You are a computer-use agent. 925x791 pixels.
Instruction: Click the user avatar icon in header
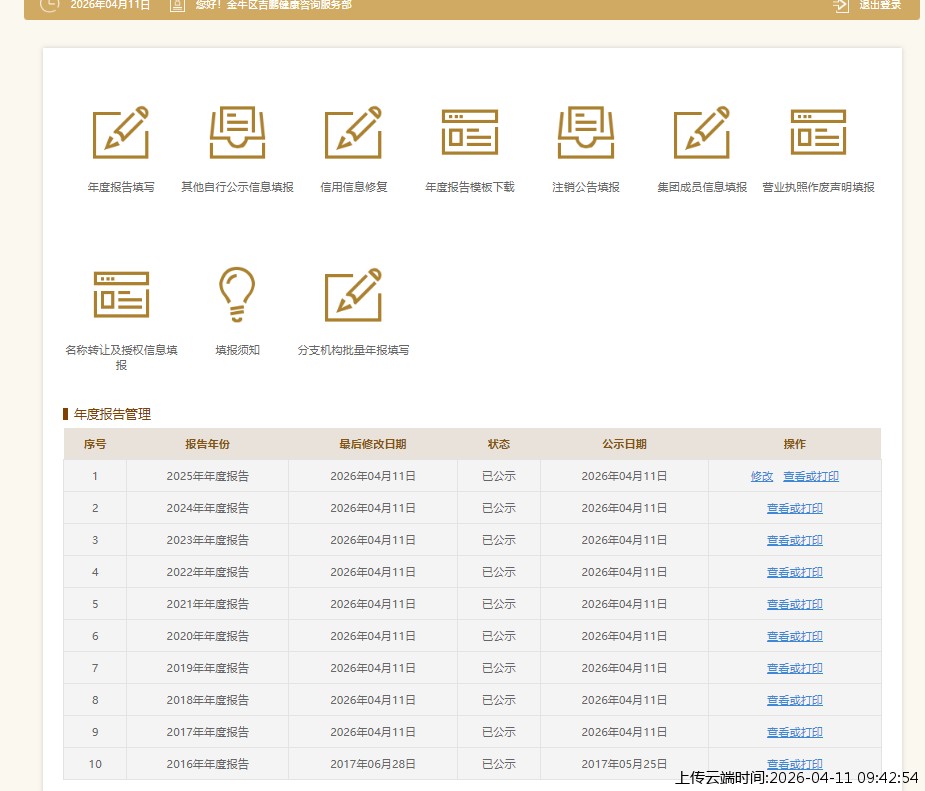pos(177,5)
